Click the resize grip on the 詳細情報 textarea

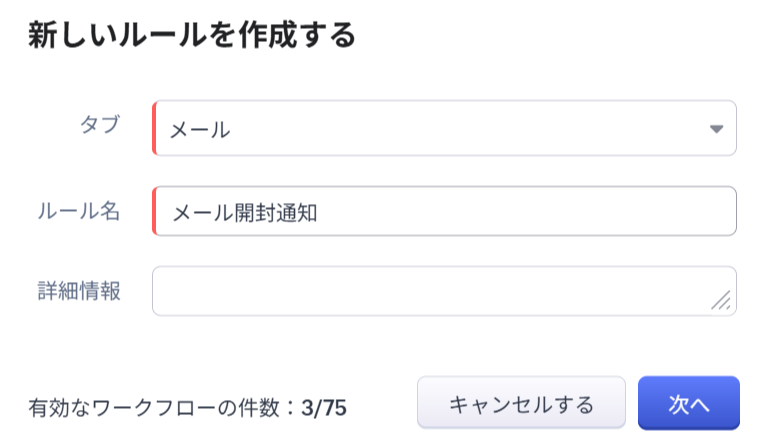tap(721, 300)
